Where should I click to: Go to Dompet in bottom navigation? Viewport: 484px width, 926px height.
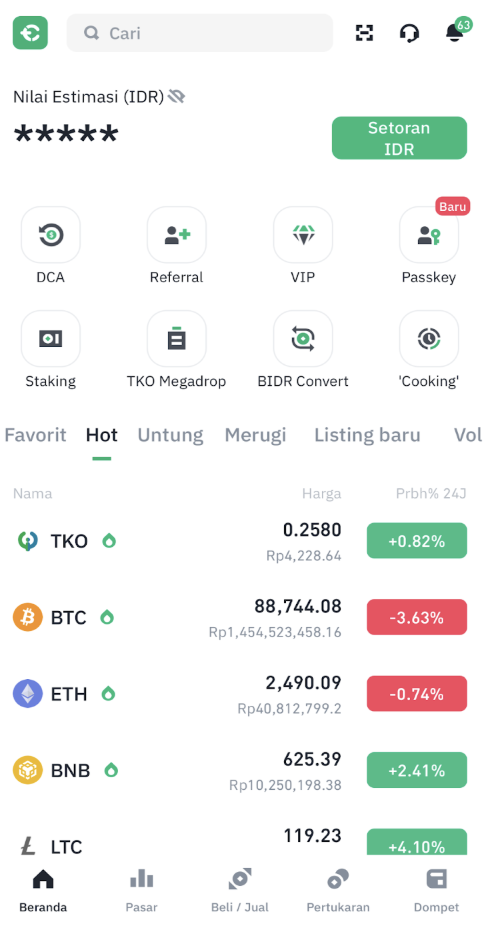[x=436, y=891]
